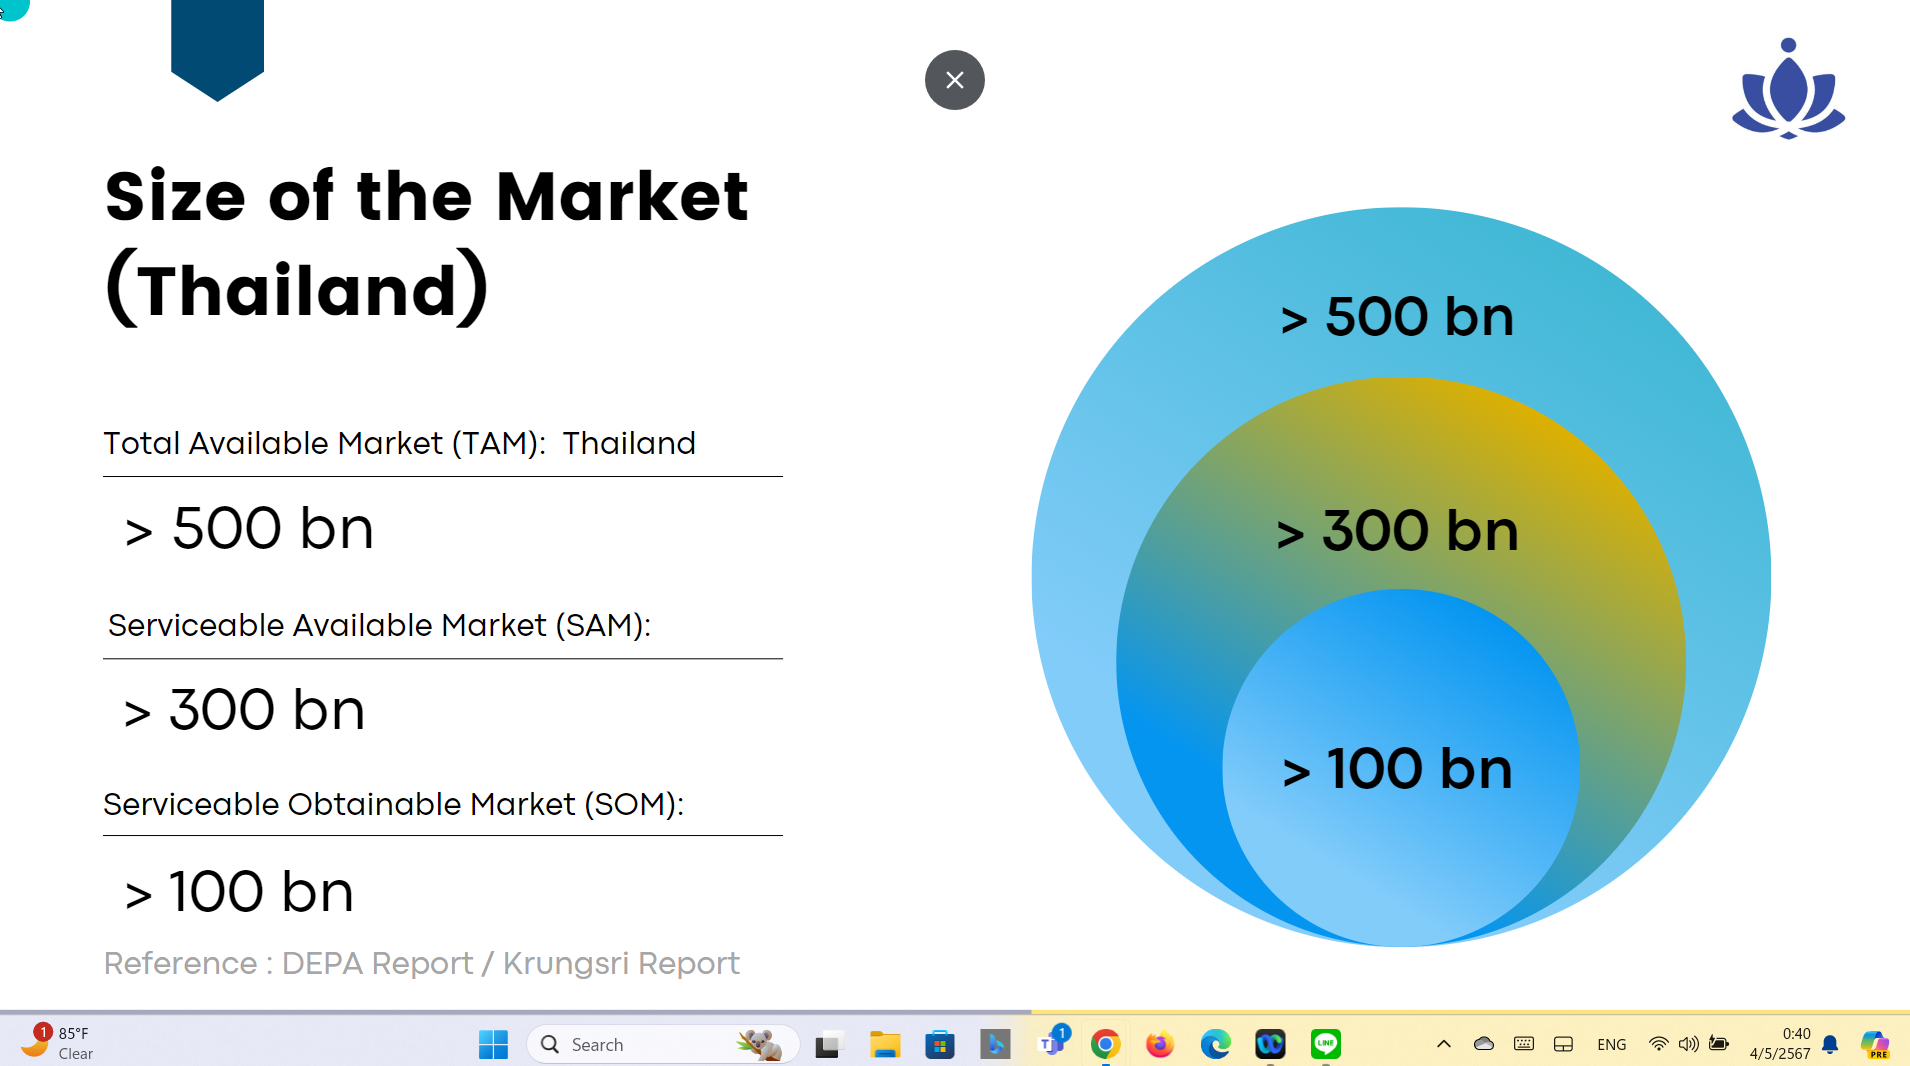
Task: Click 'Reference : DEPA Report / Krungsri Report'
Action: pyautogui.click(x=421, y=963)
